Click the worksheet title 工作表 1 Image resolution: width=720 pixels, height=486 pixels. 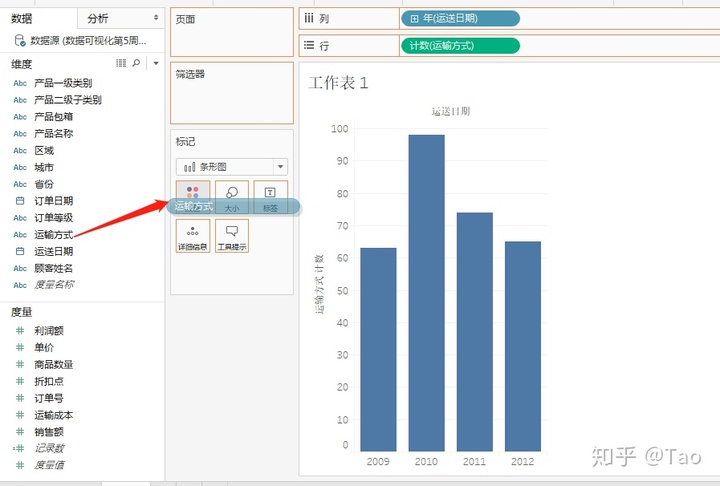[x=338, y=83]
